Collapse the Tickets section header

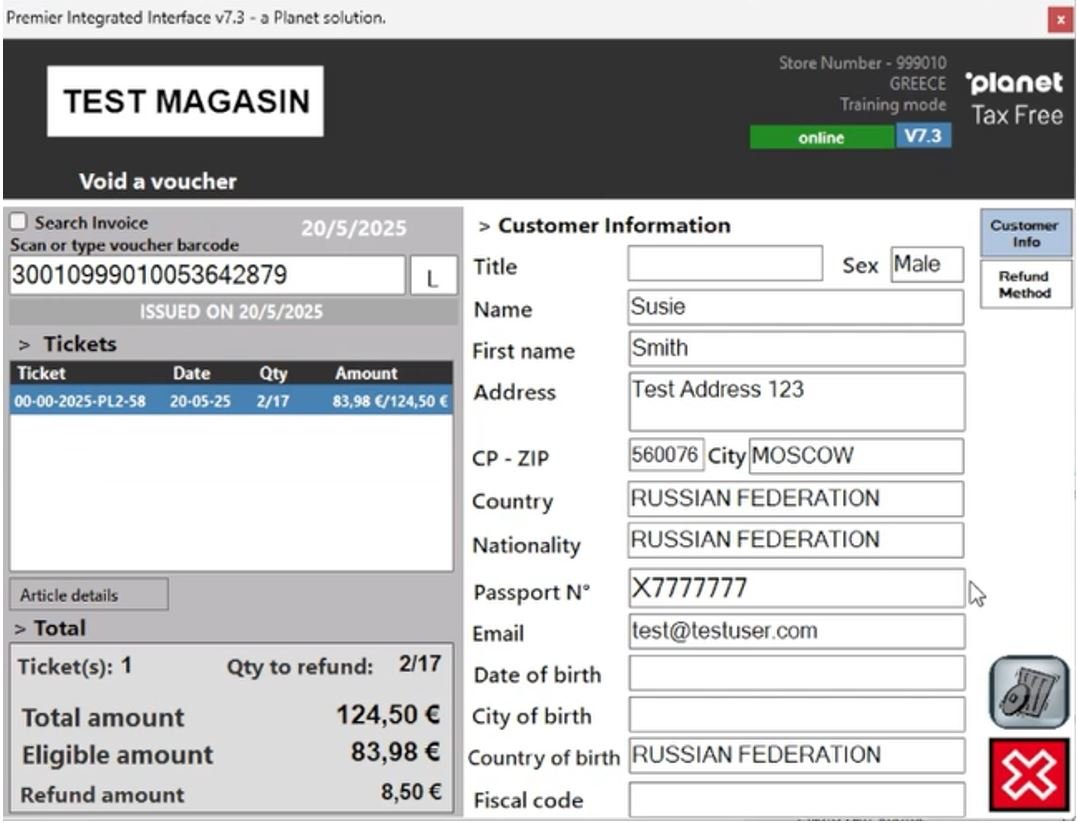68,344
